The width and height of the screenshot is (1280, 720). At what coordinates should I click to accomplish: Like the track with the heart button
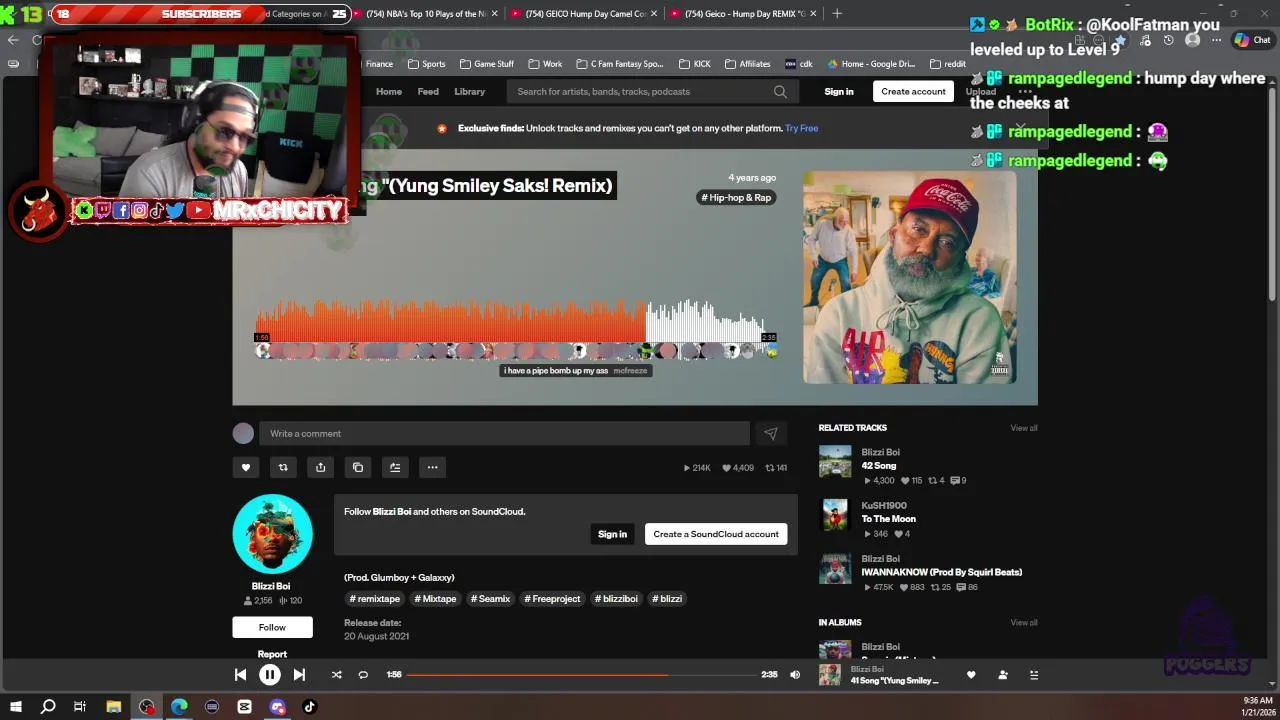coord(245,467)
